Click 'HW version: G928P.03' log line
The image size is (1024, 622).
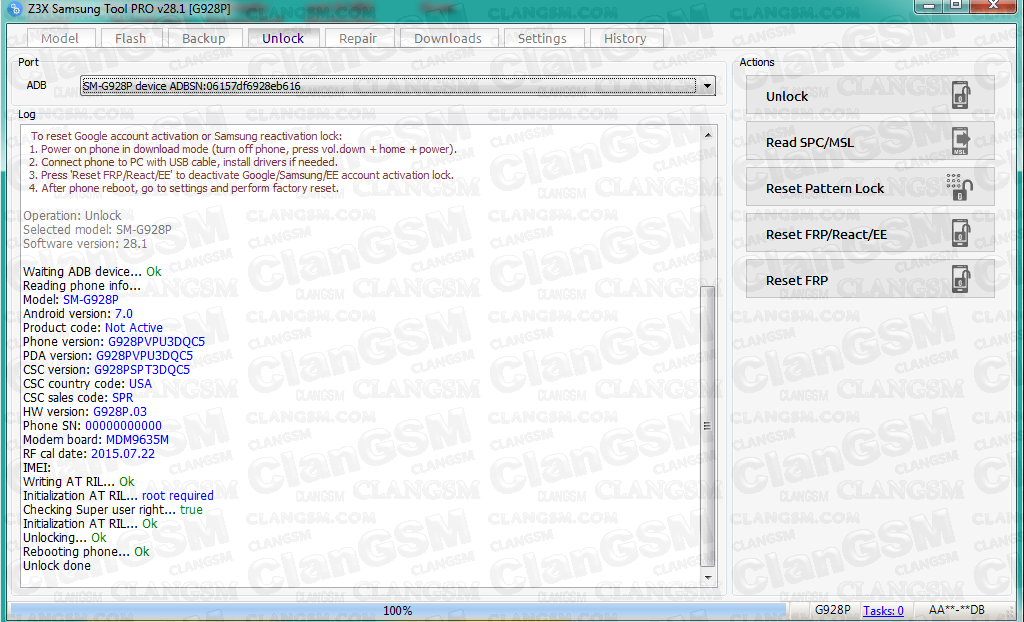point(85,412)
